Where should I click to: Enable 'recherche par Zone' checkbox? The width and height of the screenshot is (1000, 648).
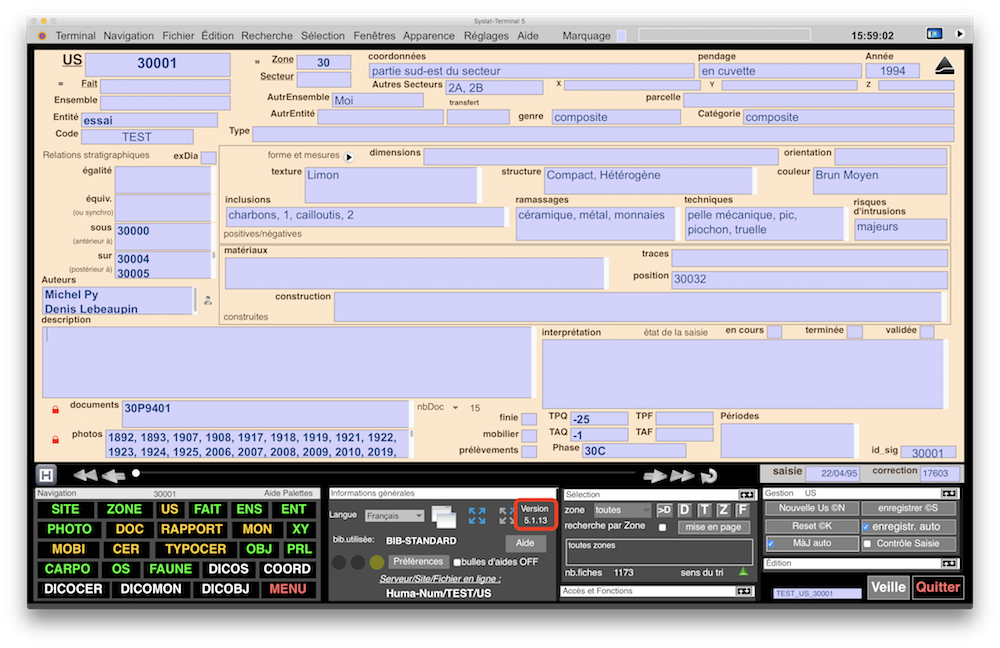click(x=663, y=527)
